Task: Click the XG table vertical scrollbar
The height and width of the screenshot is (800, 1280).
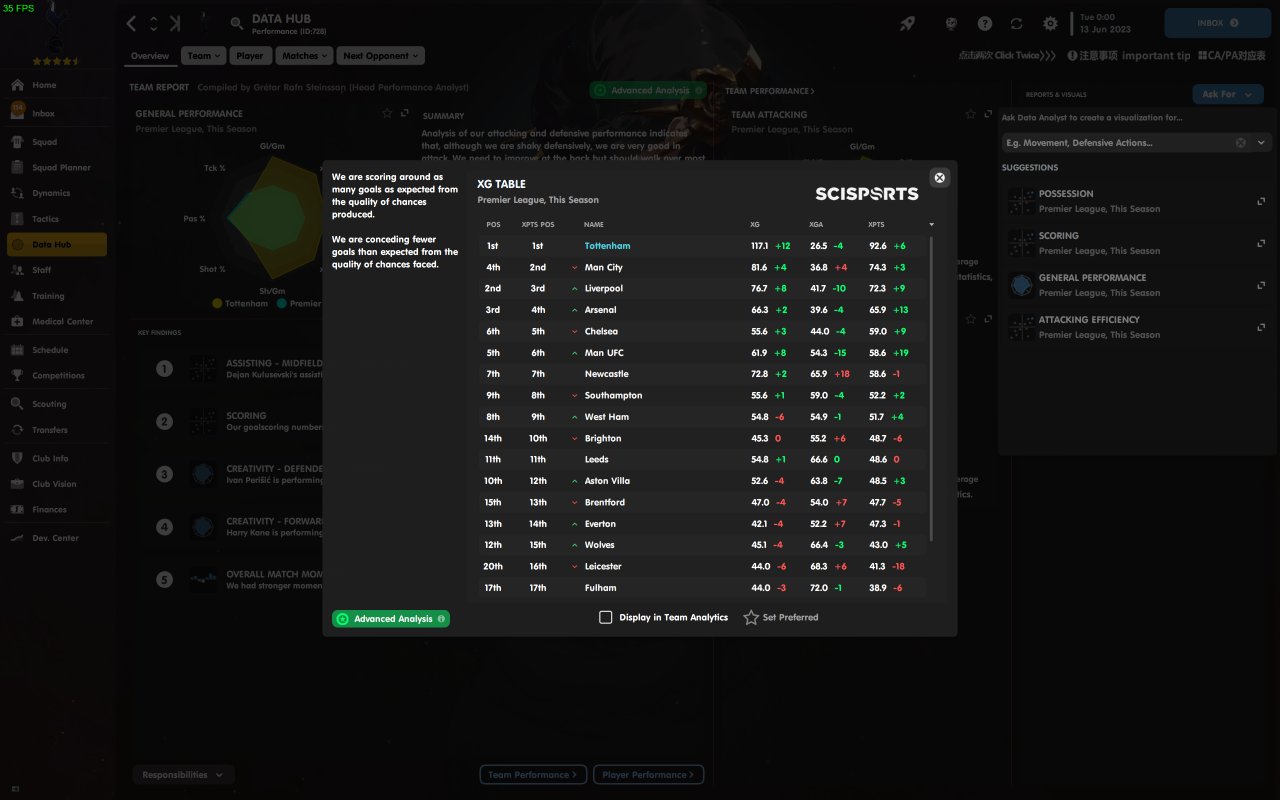Action: click(932, 390)
